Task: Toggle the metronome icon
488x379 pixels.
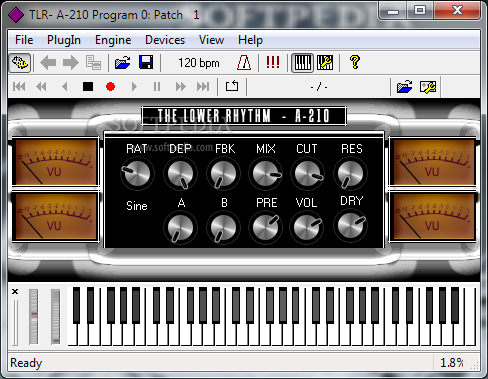Action: [244, 63]
